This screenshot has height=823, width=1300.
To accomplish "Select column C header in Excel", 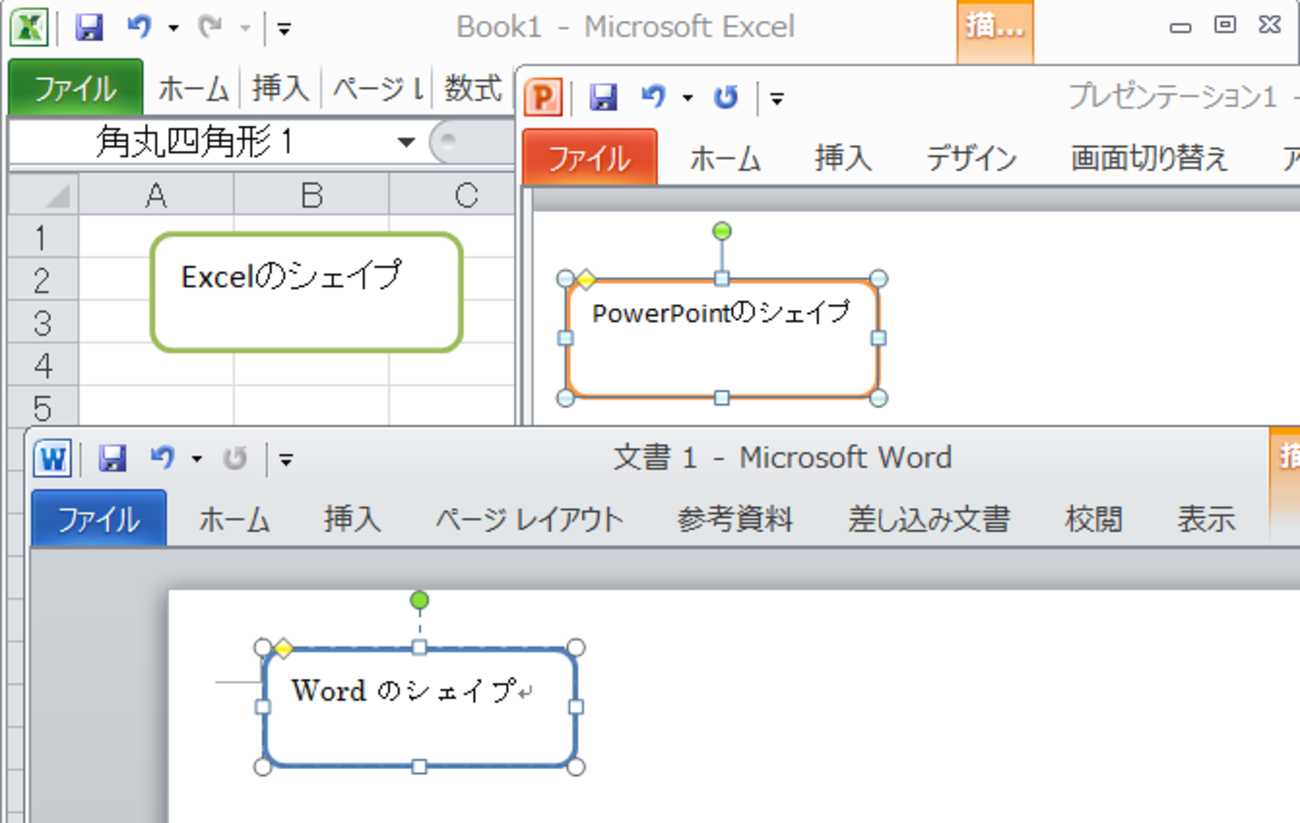I will [452, 195].
